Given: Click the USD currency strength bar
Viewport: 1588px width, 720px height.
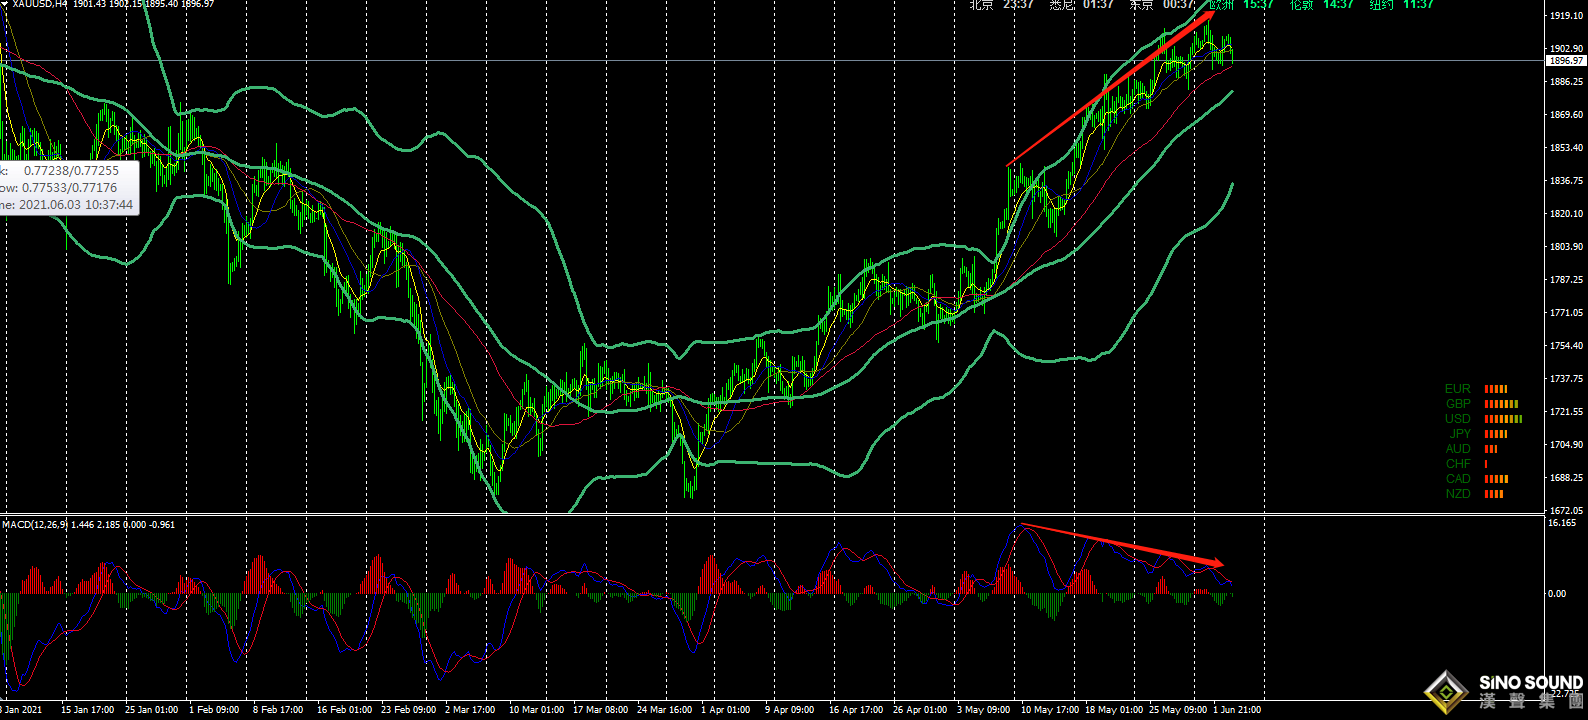Looking at the screenshot, I should [1504, 419].
